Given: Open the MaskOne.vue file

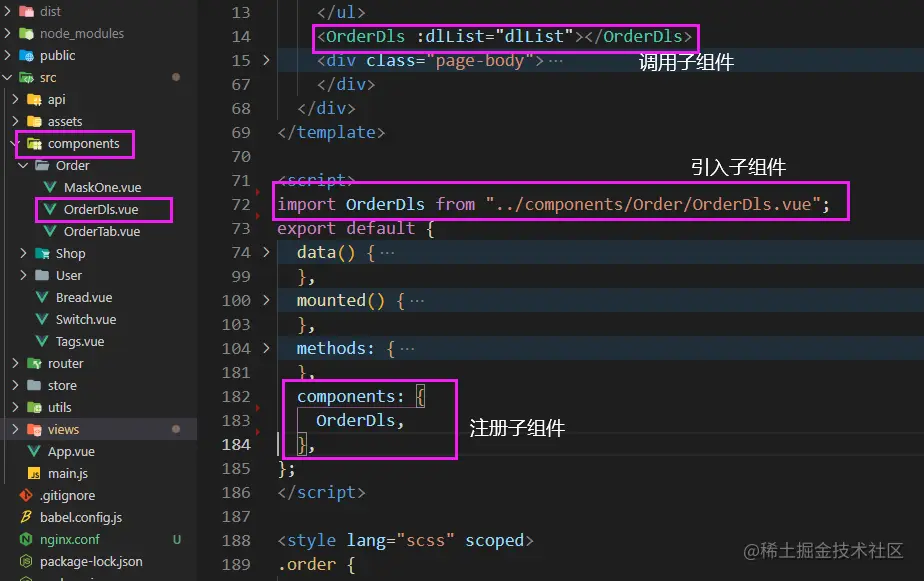Looking at the screenshot, I should 103,187.
